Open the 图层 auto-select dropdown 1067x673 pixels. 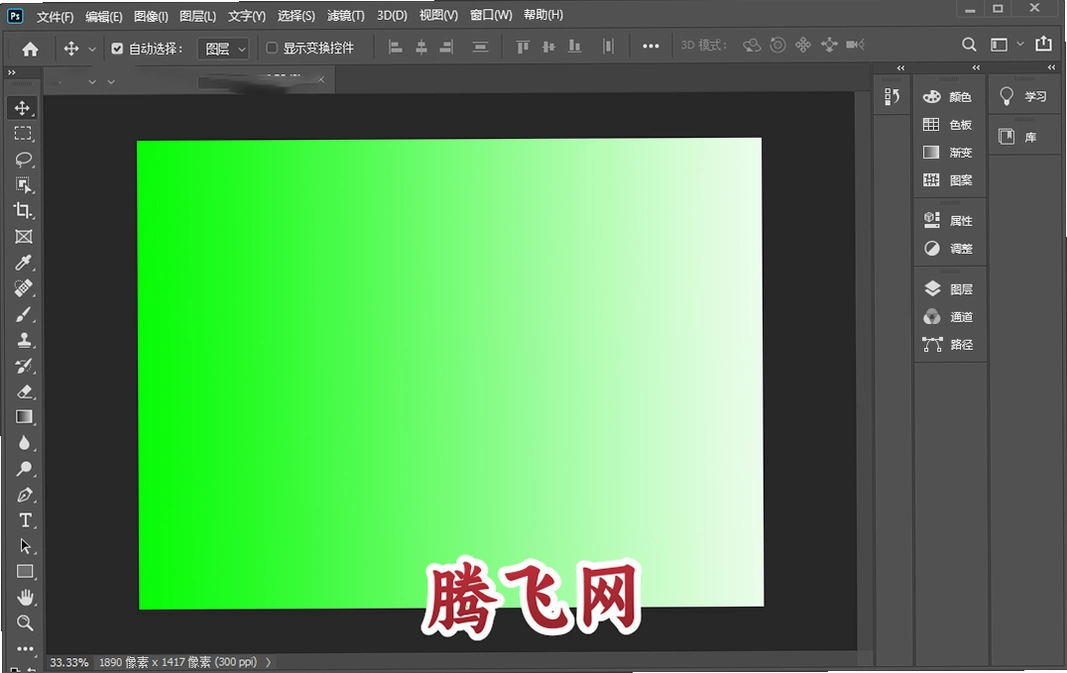223,48
